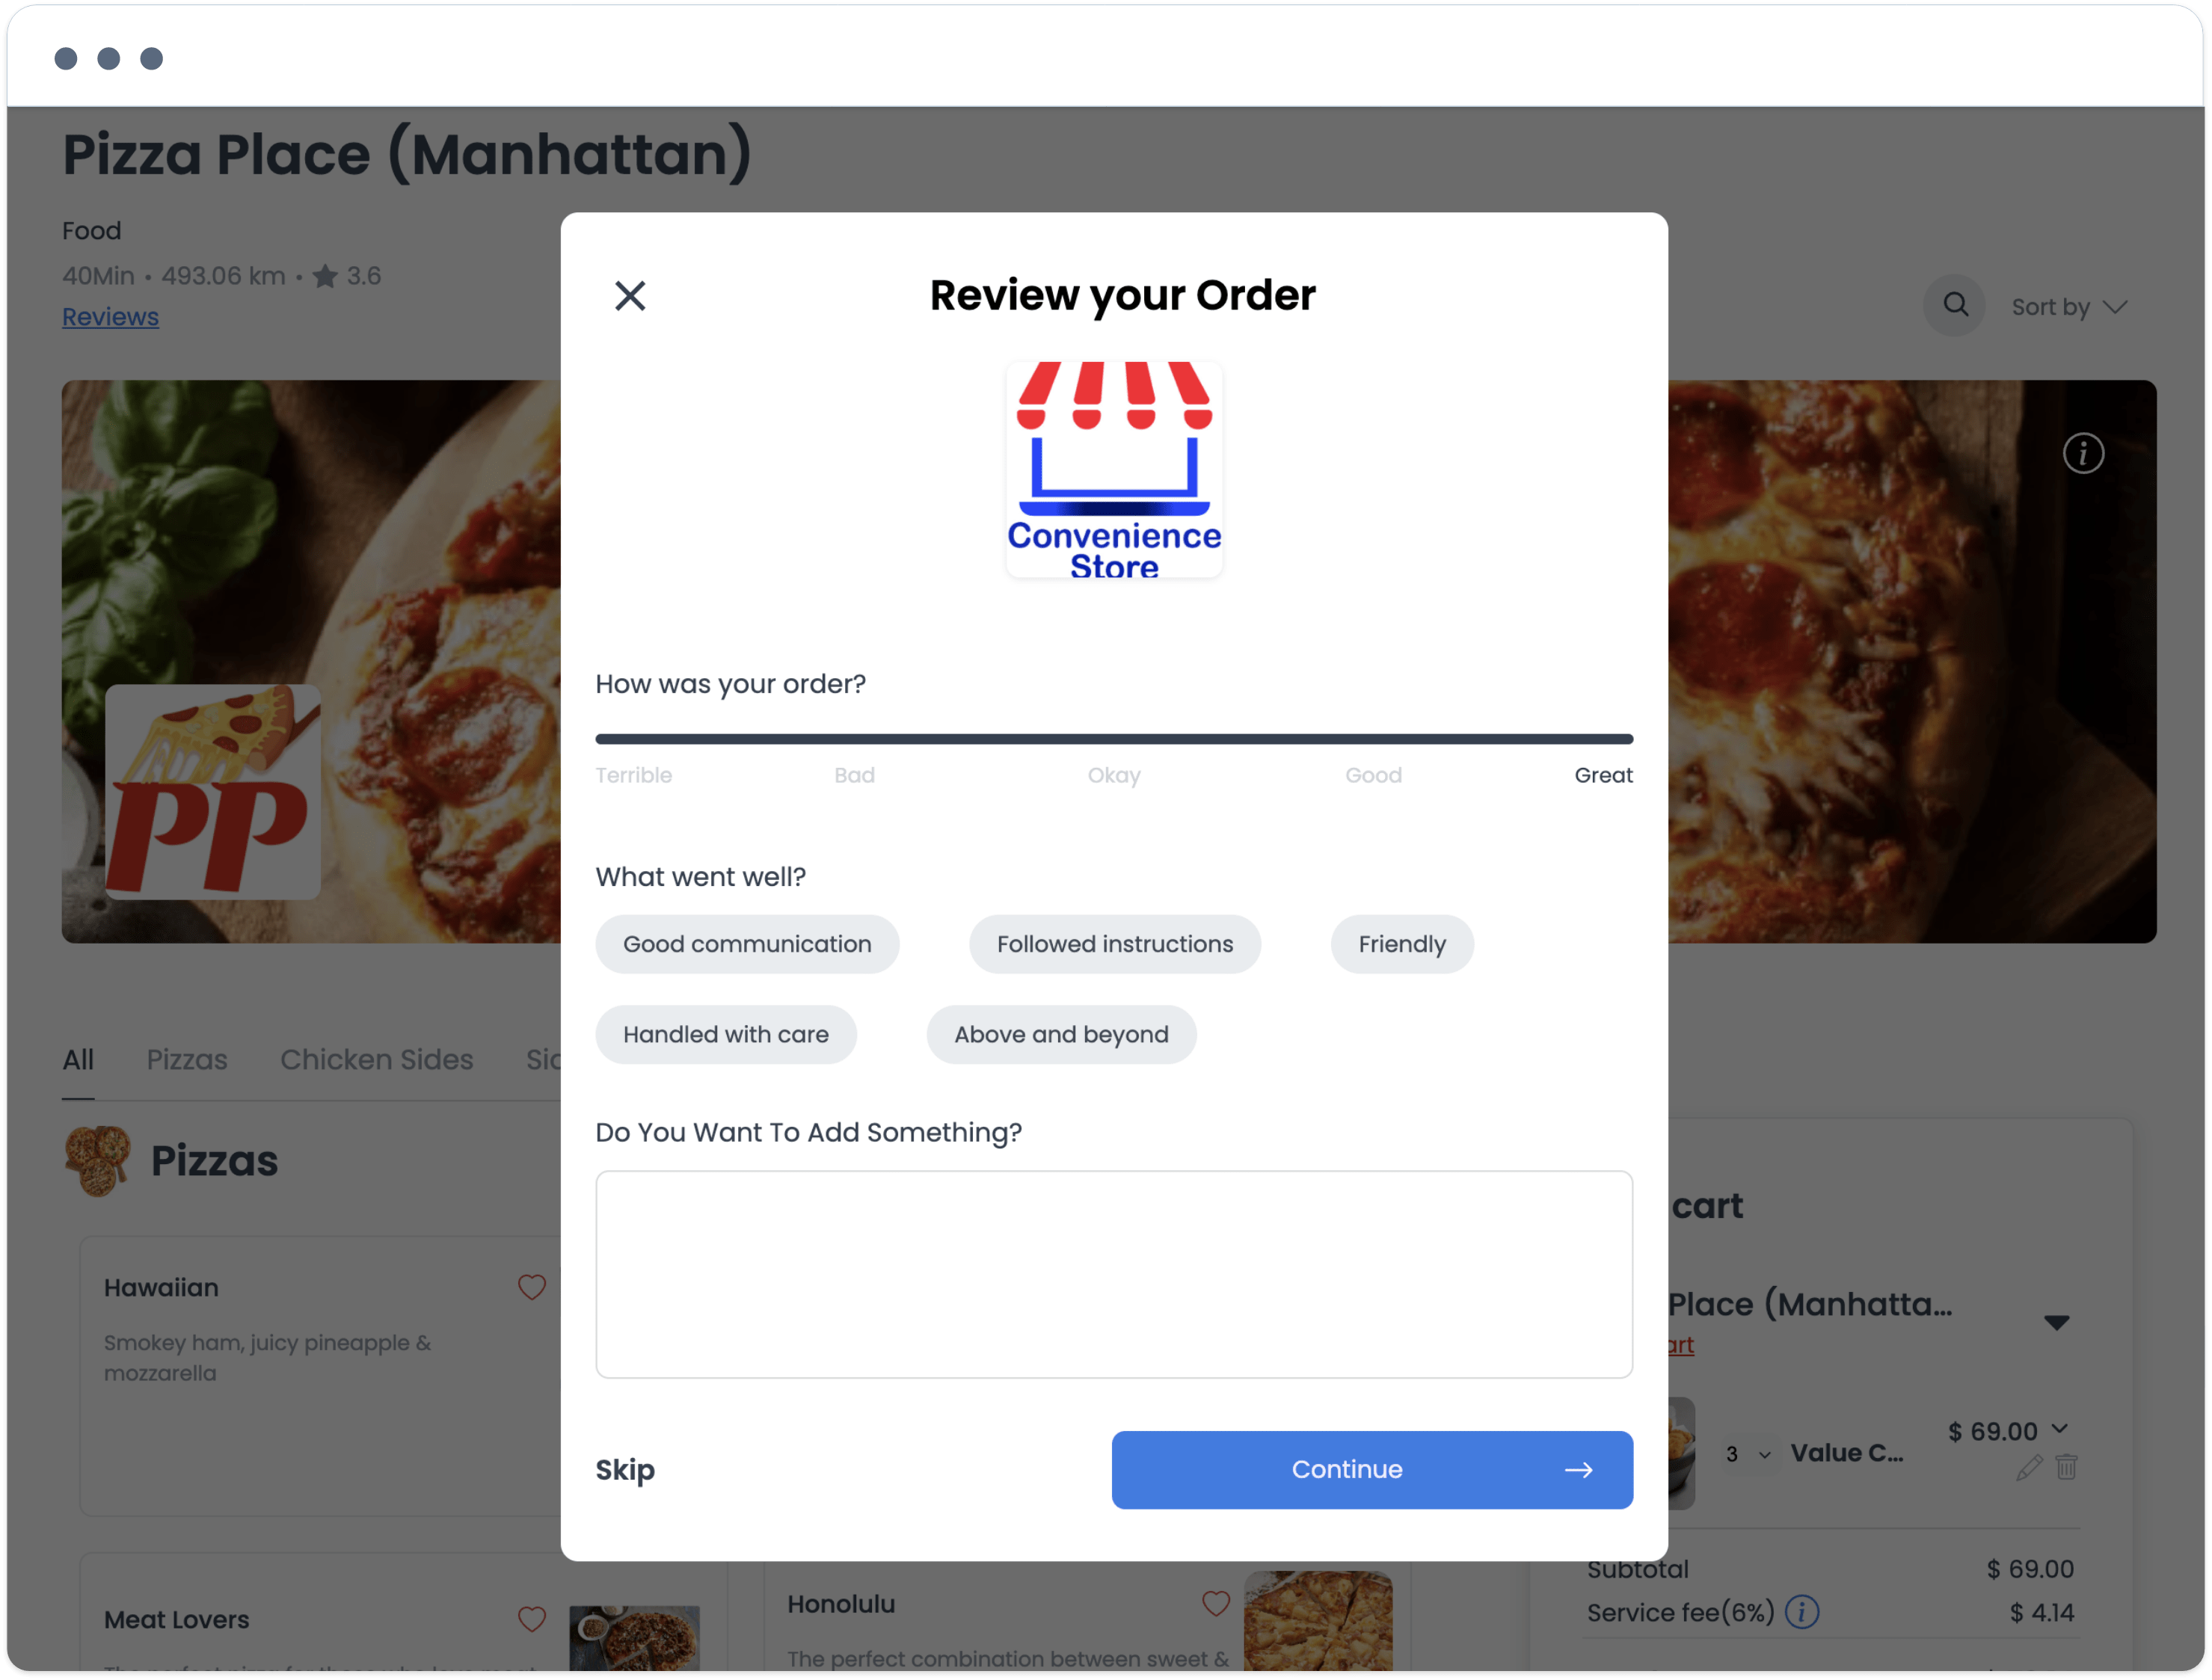Open the Meat Lovers pizza image
Screen dimensions: 2212x1680
(x=634, y=1637)
